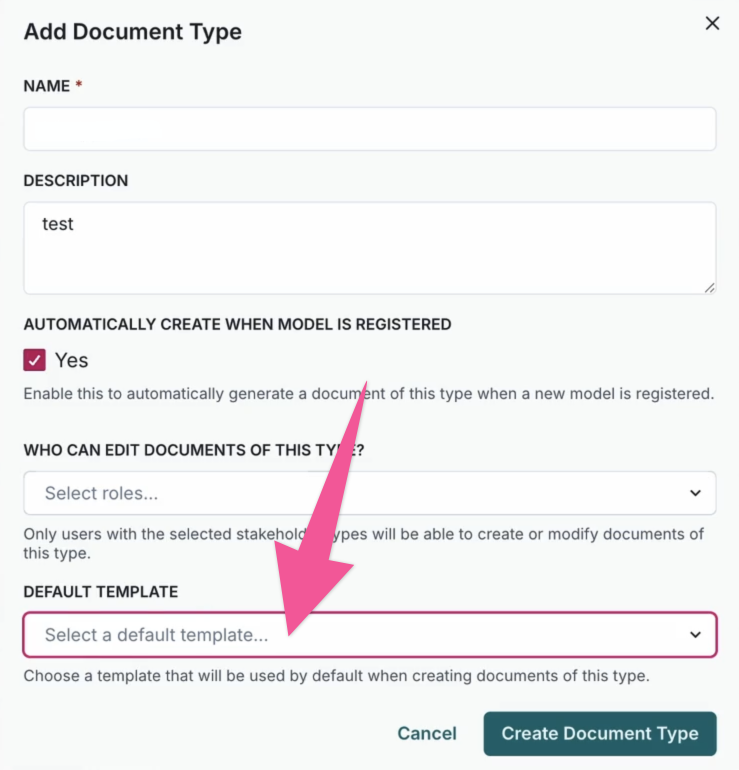Open the "Select a default template..." dropdown
Screen dimensions: 739x770
pos(360,635)
